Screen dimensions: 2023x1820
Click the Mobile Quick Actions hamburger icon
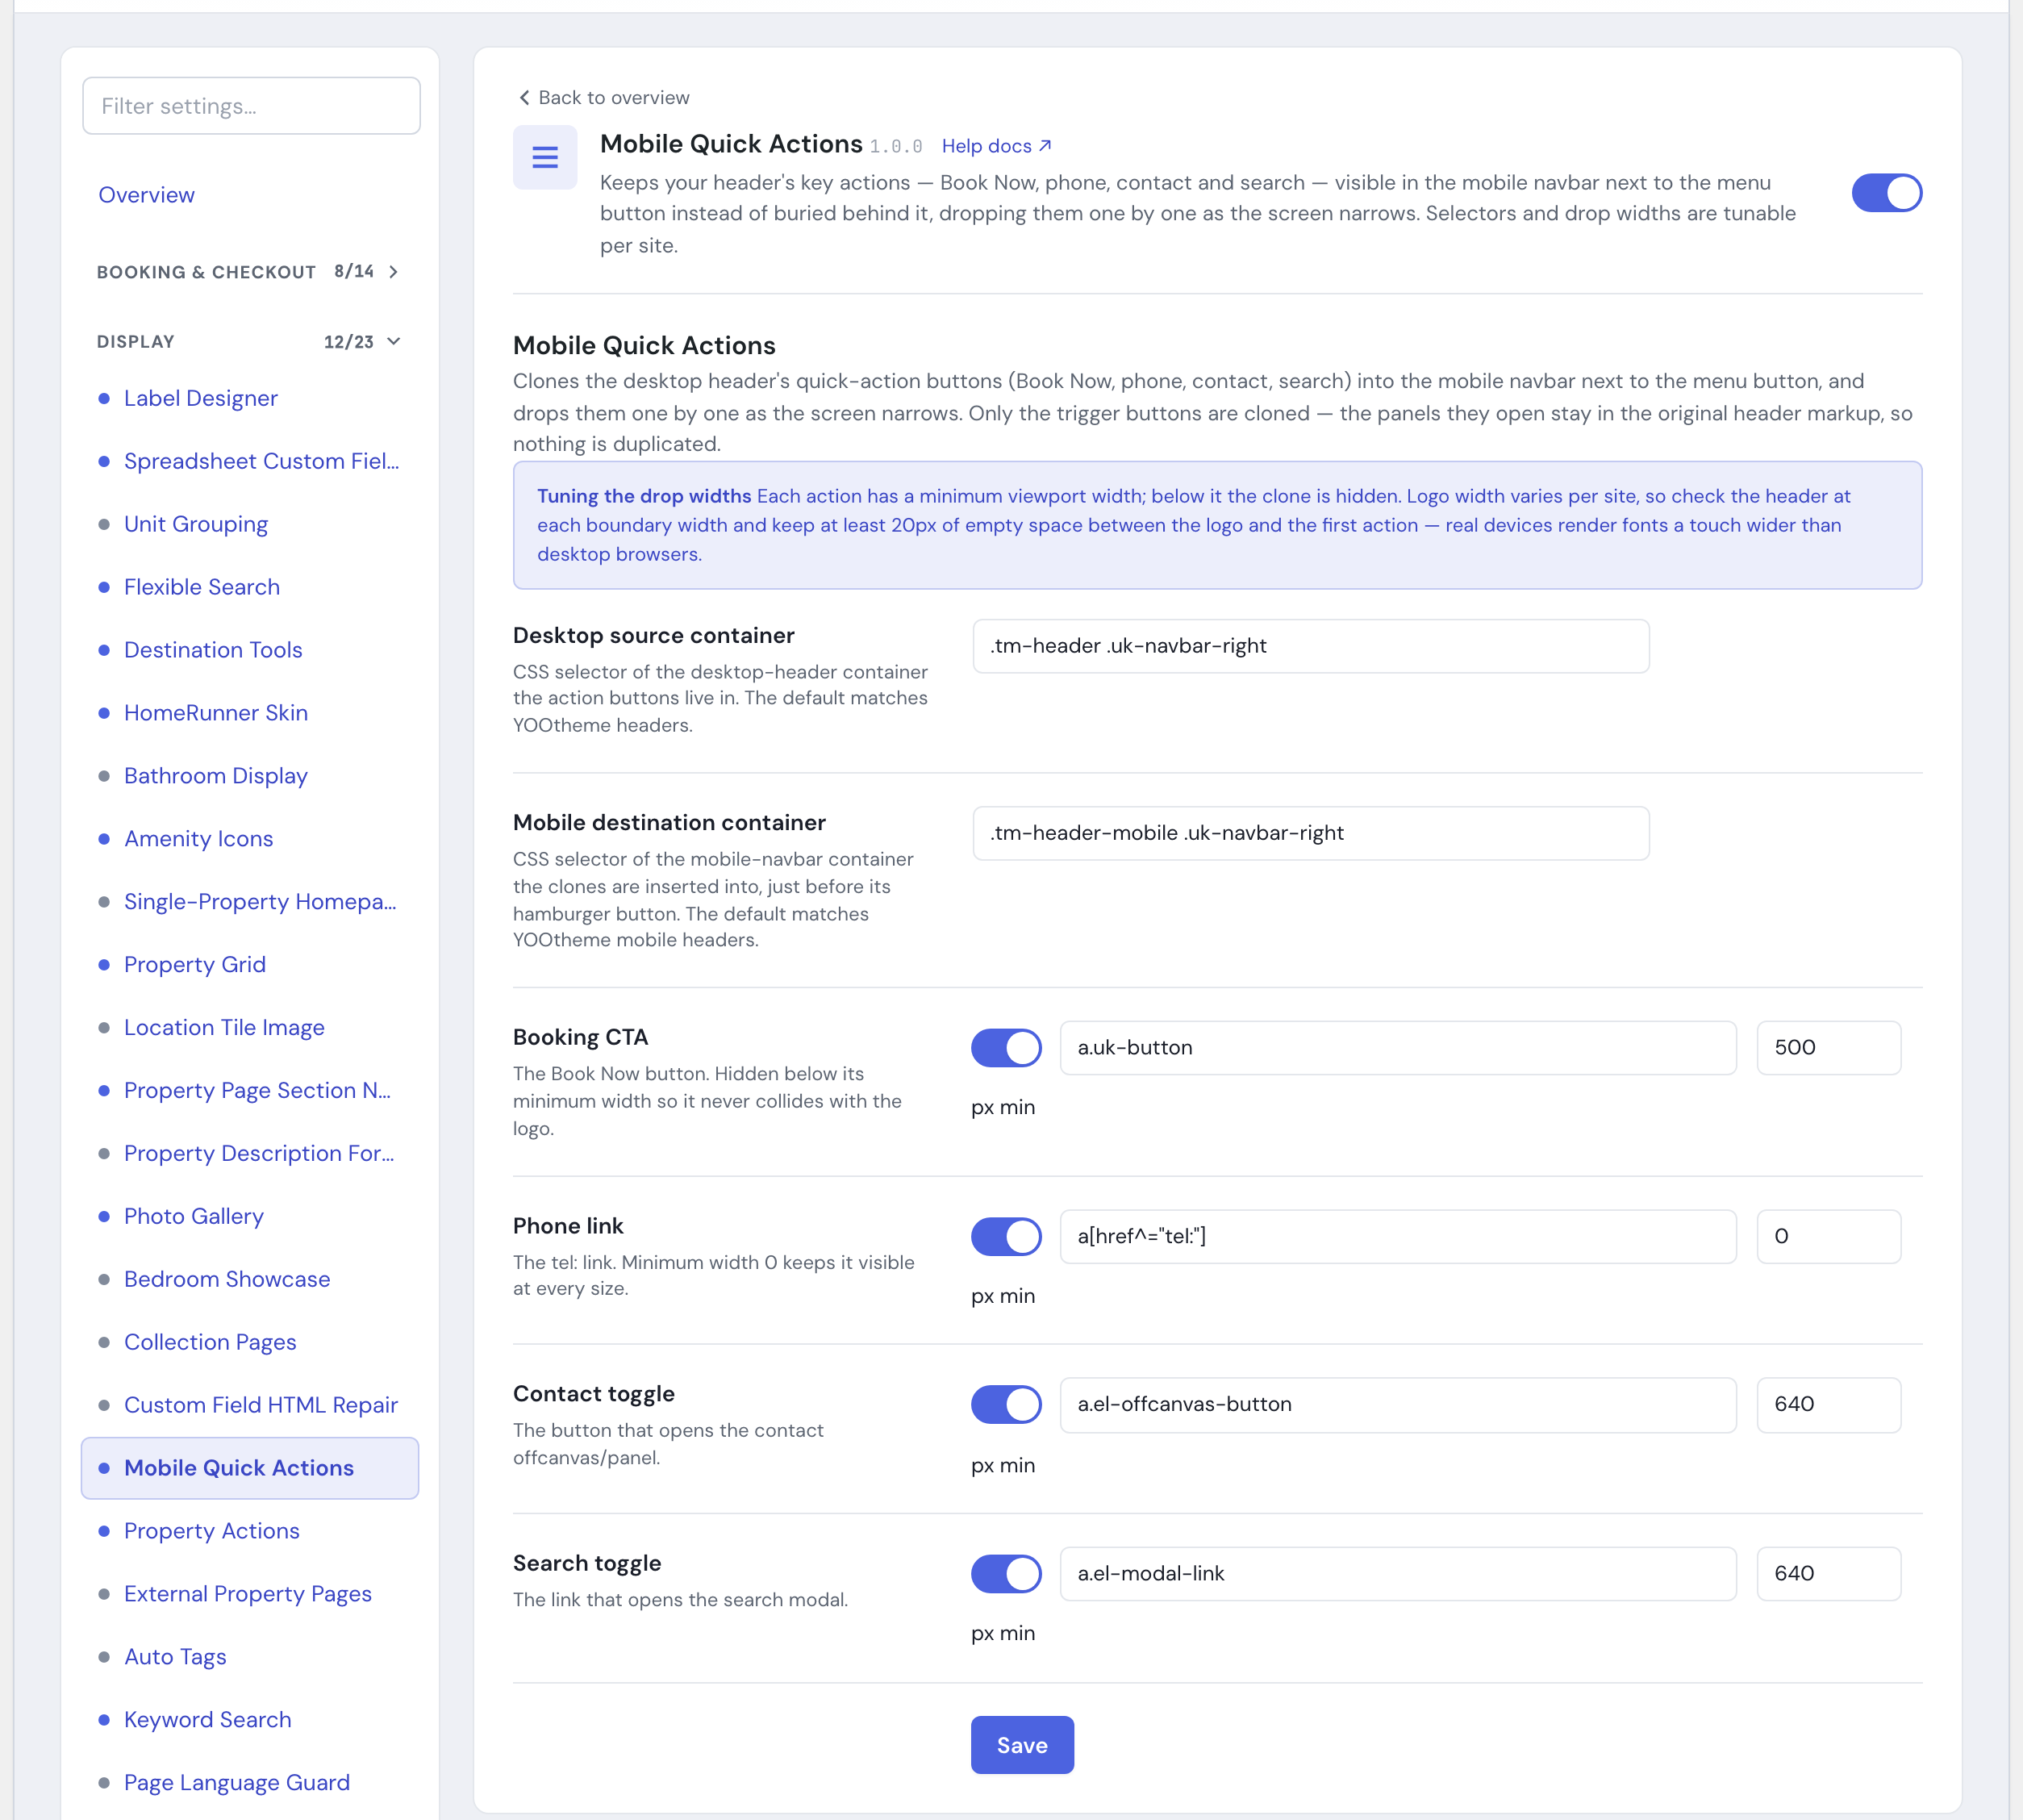[545, 157]
